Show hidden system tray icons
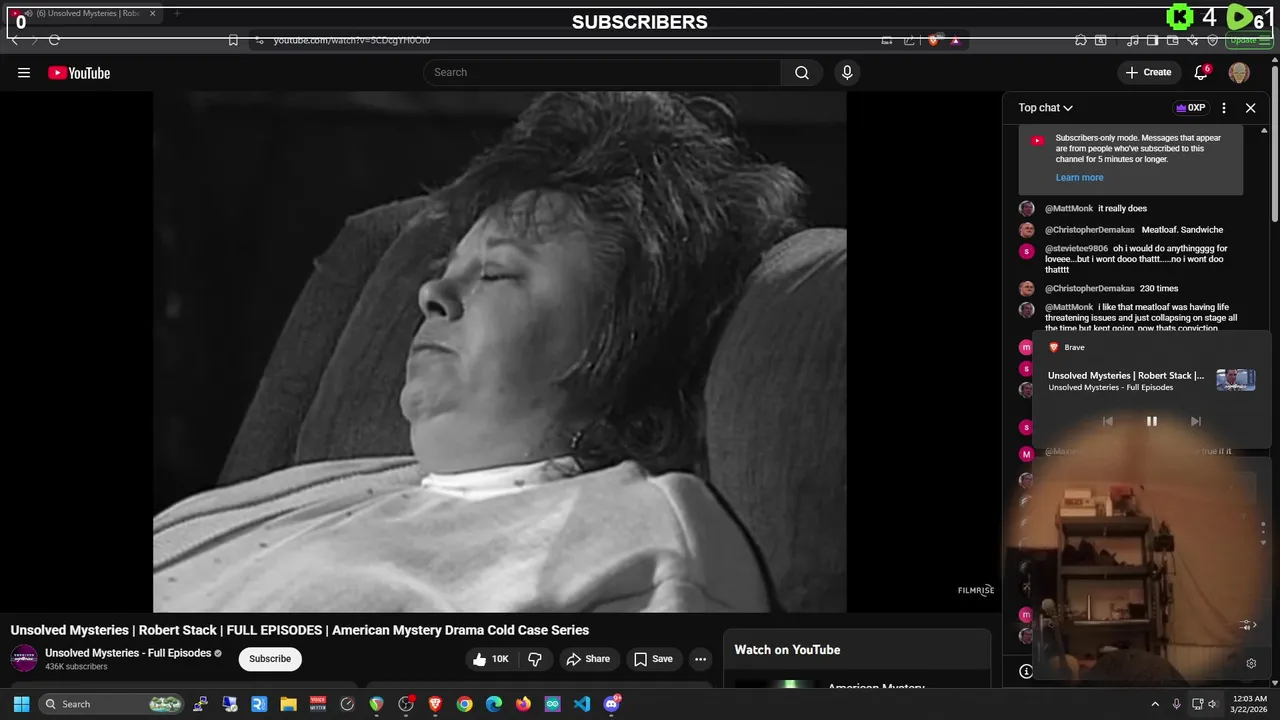Viewport: 1280px width, 720px height. pos(1155,704)
